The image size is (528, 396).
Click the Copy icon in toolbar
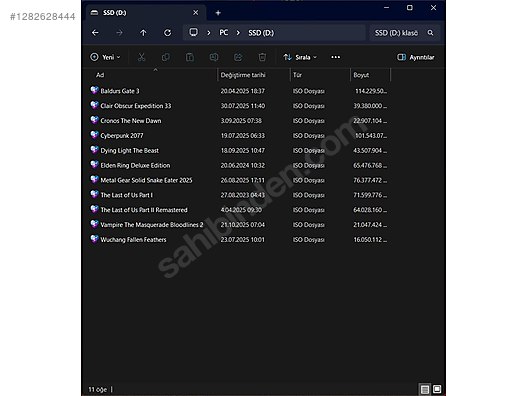[166, 57]
